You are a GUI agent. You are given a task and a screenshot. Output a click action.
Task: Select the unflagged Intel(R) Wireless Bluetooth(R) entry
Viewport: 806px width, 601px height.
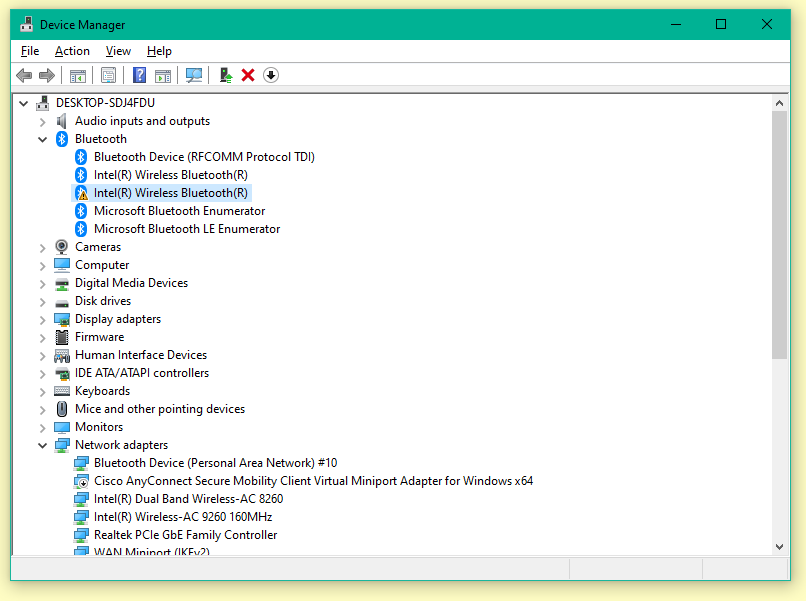[x=171, y=175]
